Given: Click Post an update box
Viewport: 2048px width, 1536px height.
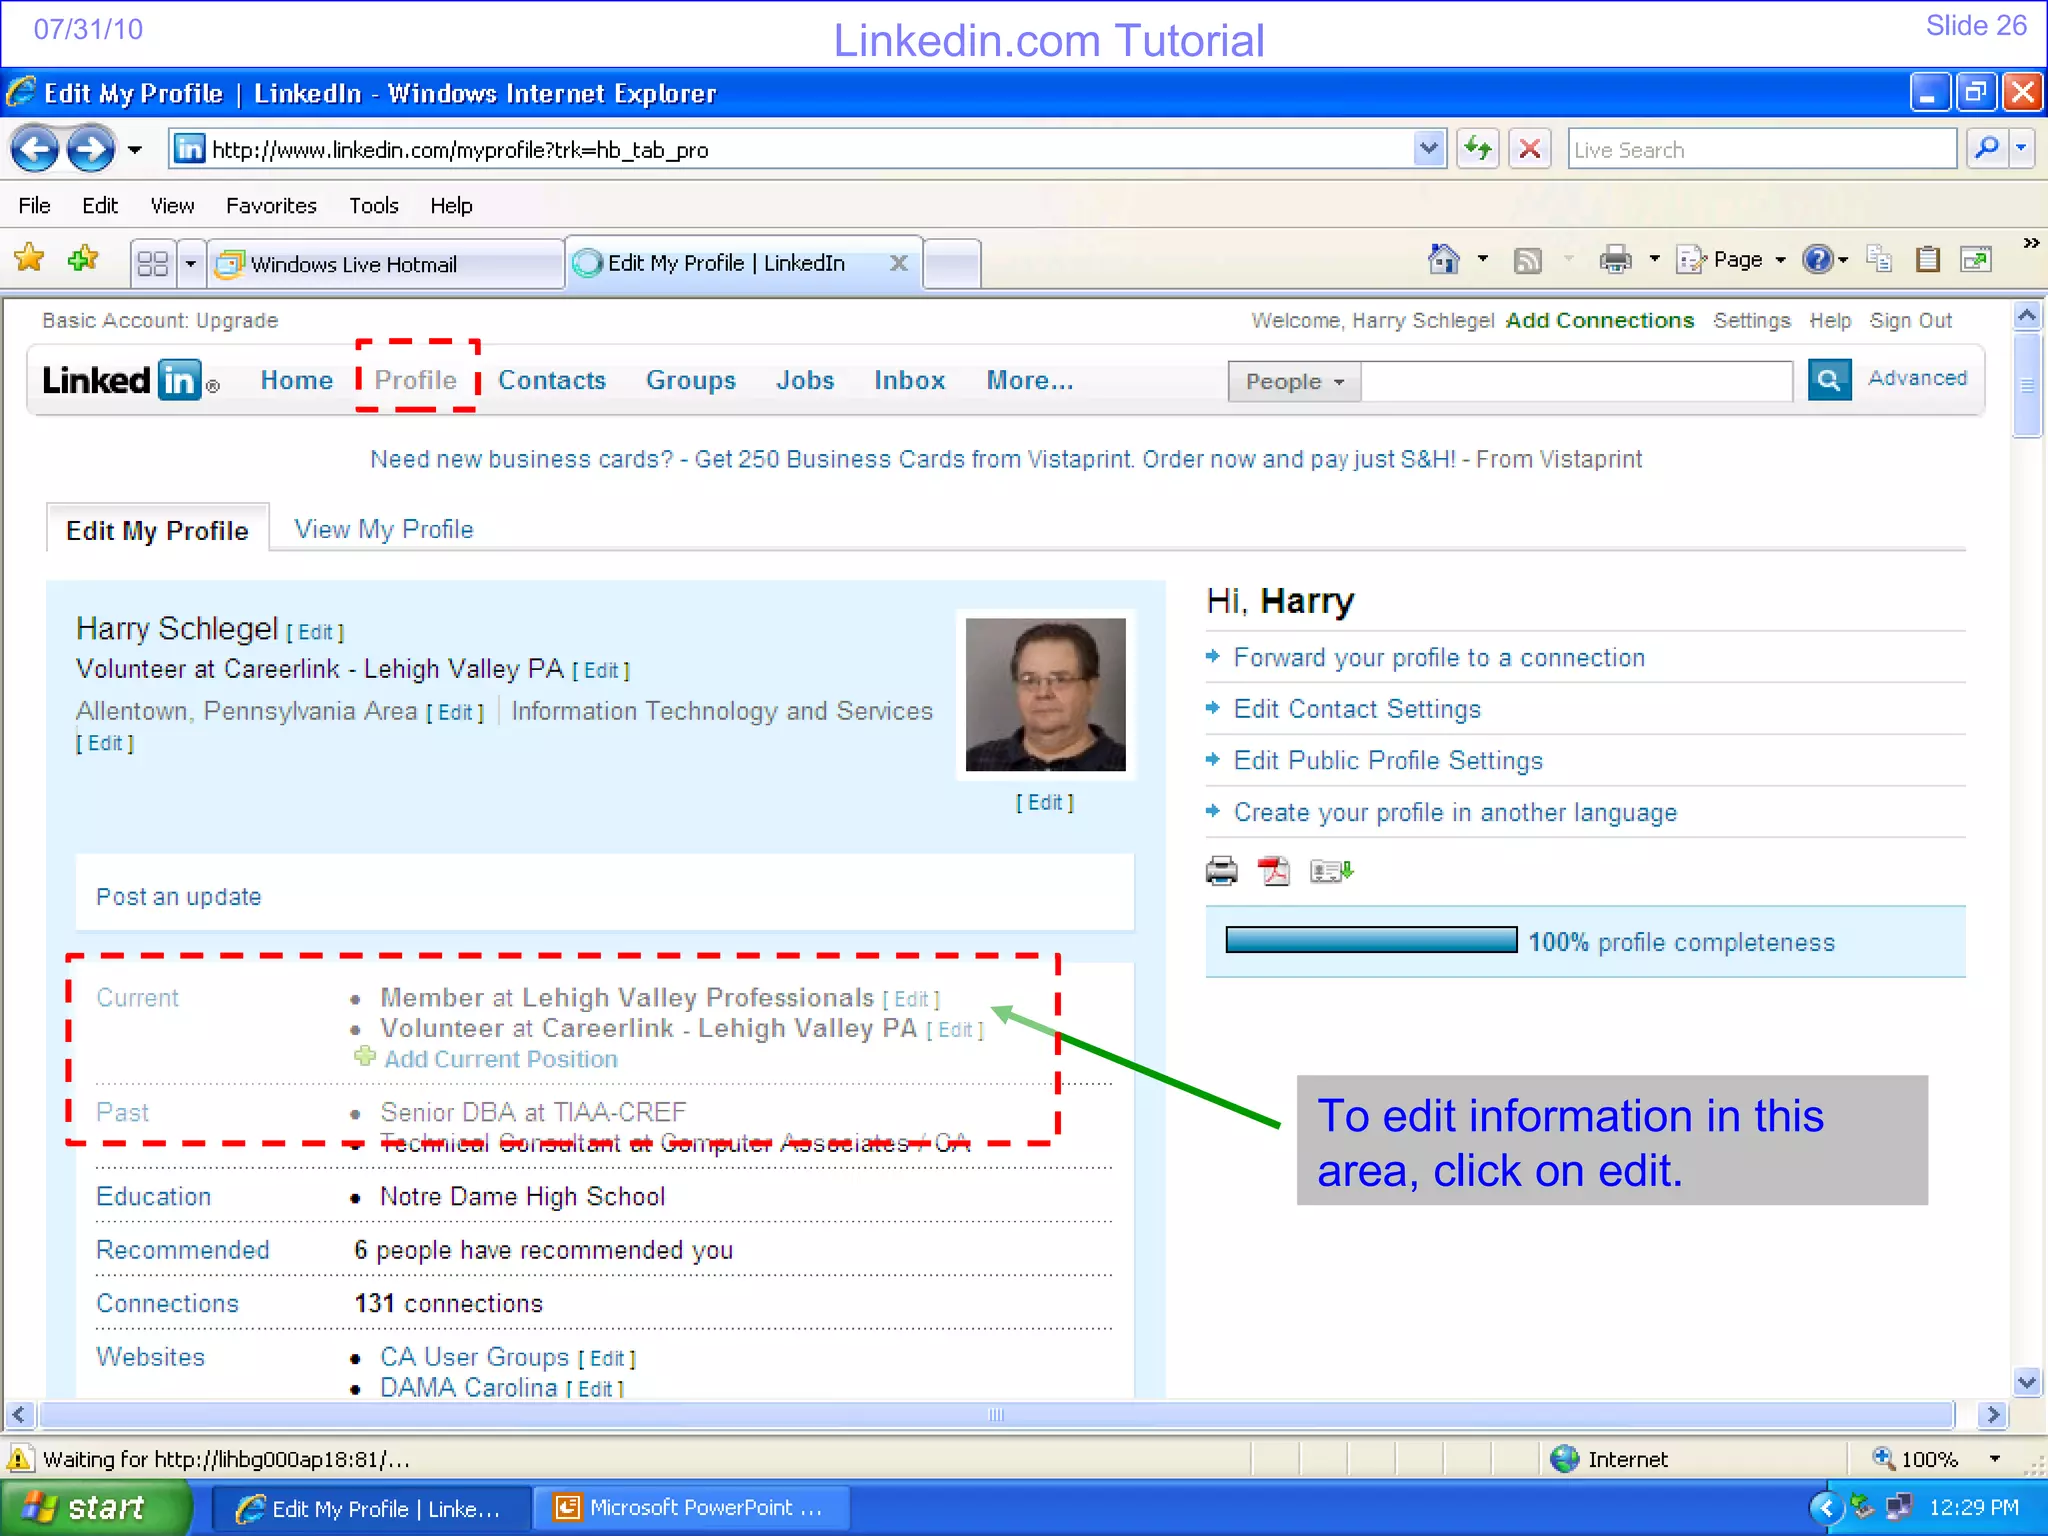Looking at the screenshot, I should click(604, 892).
